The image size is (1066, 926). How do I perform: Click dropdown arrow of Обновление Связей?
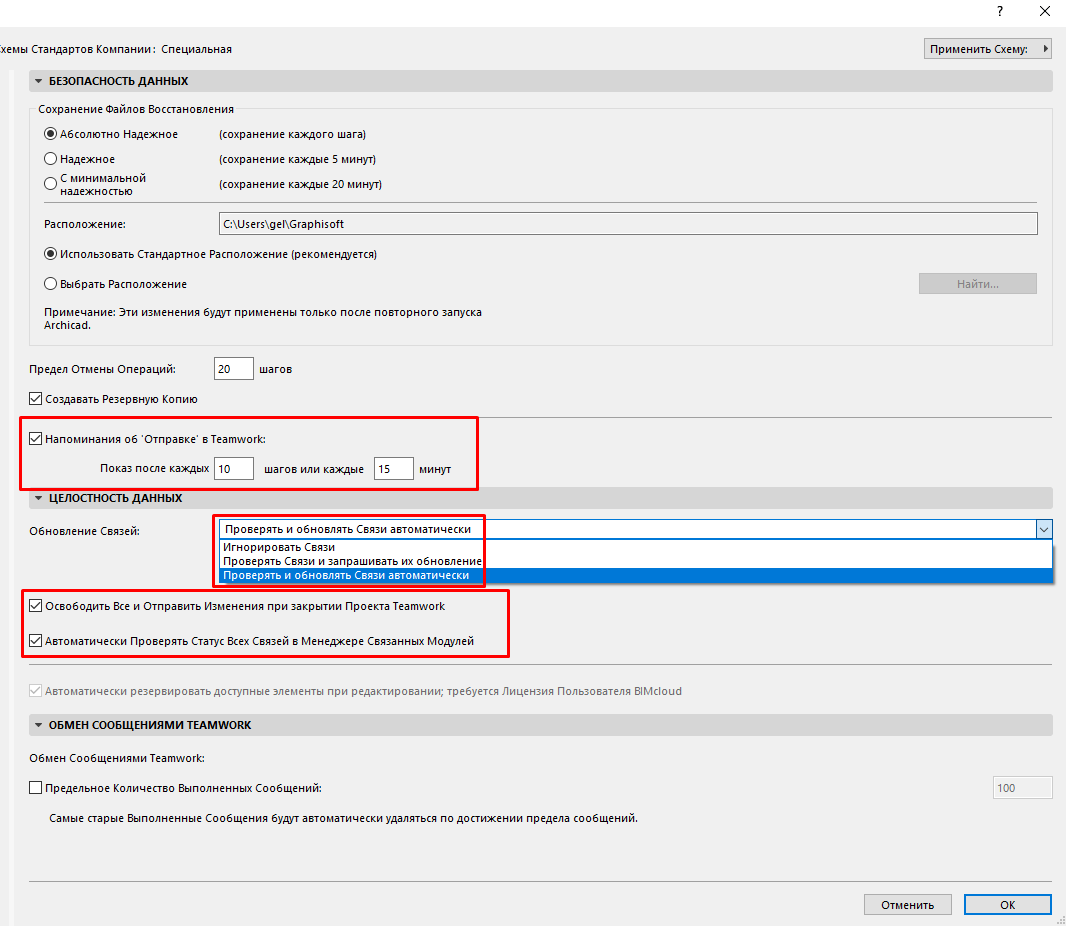click(1043, 530)
